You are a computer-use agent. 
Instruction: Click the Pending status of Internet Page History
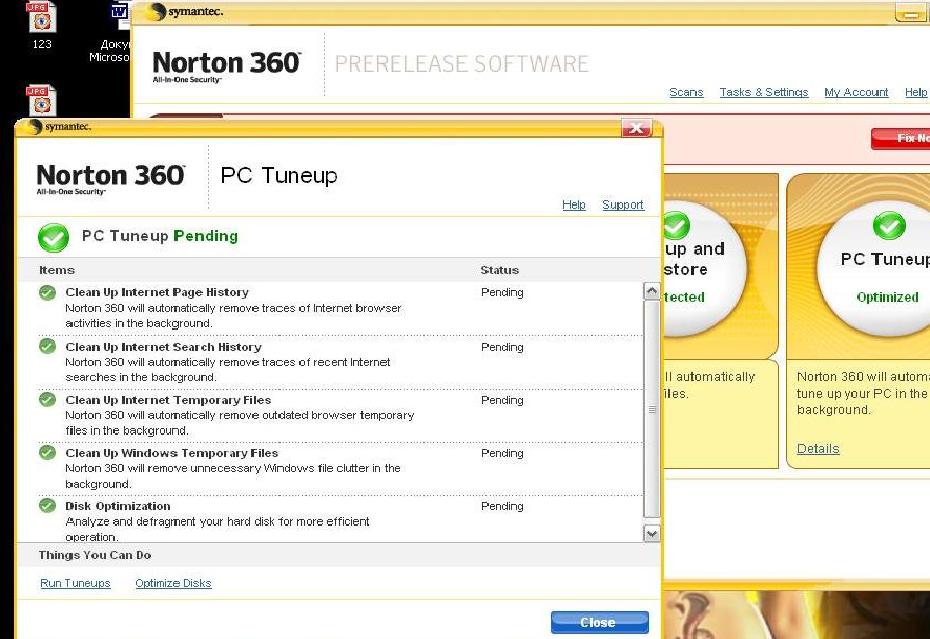[502, 293]
